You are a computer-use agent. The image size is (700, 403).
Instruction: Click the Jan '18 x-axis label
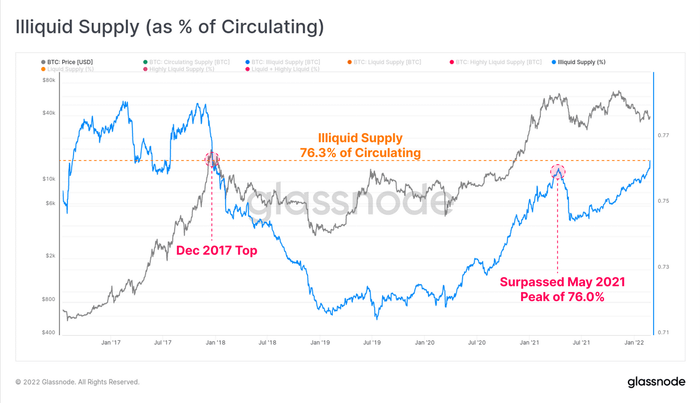(216, 343)
